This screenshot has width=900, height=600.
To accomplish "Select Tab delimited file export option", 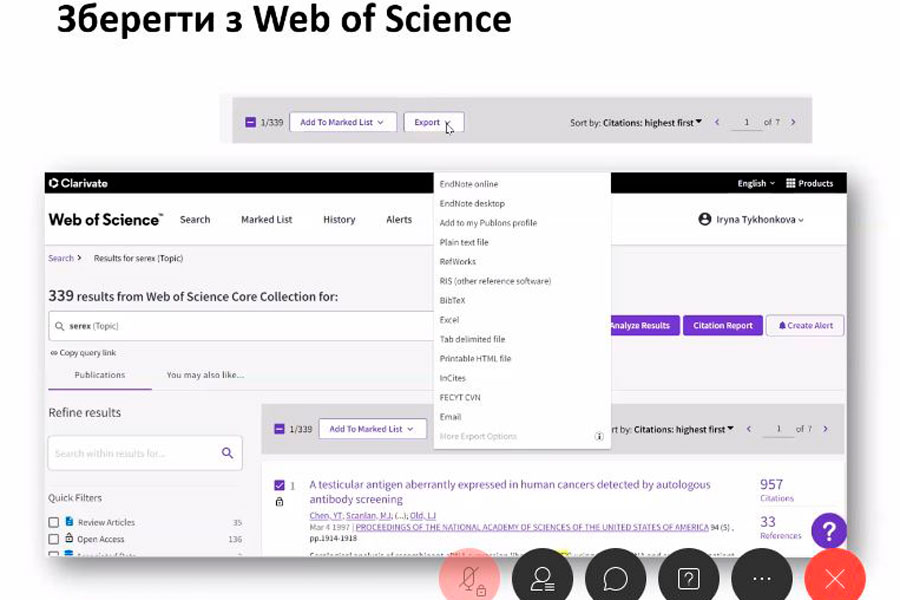I will pyautogui.click(x=472, y=339).
